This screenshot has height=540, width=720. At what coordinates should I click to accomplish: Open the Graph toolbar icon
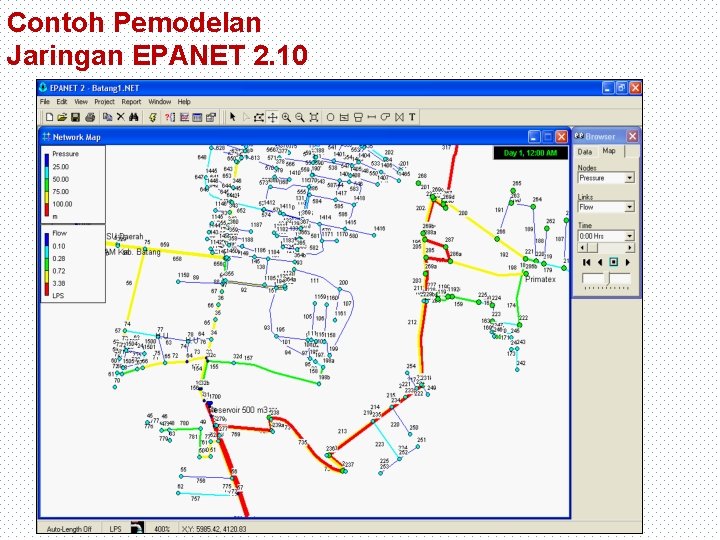[184, 117]
